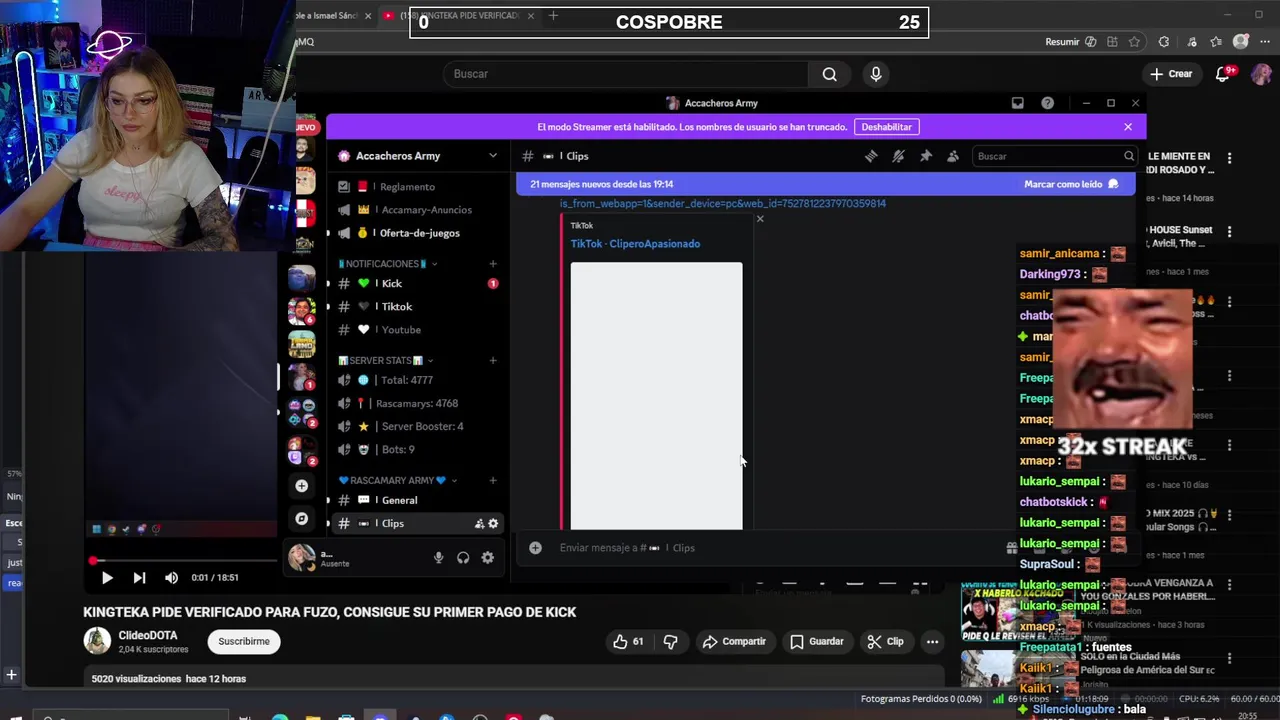Add page to browser favorites star
This screenshot has width=1280, height=720.
(x=1134, y=42)
